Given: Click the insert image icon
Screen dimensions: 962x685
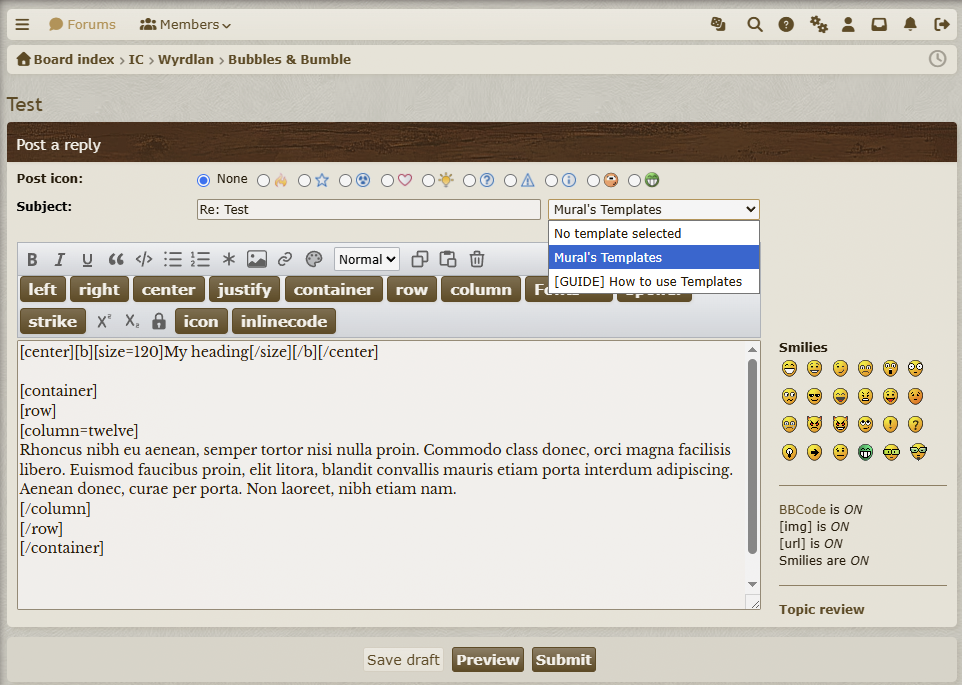Looking at the screenshot, I should click(x=257, y=260).
